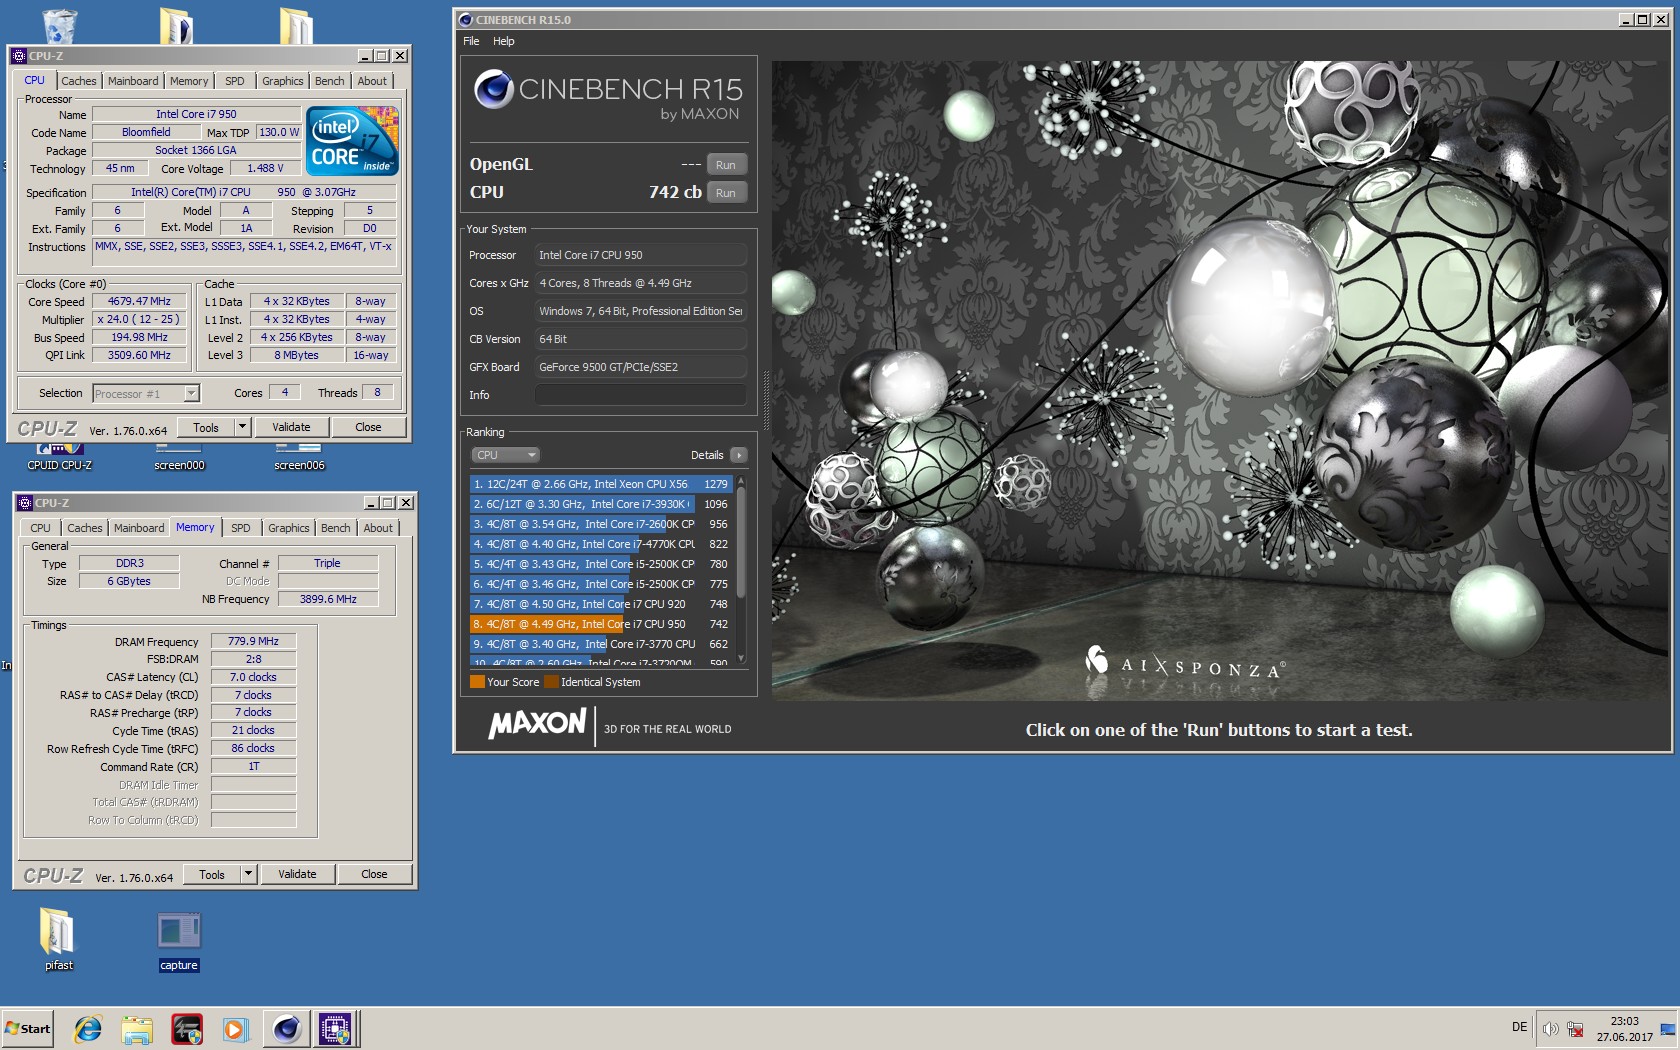Open Graphics tab in upper CPU-Z
Viewport: 1680px width, 1050px height.
click(x=283, y=81)
